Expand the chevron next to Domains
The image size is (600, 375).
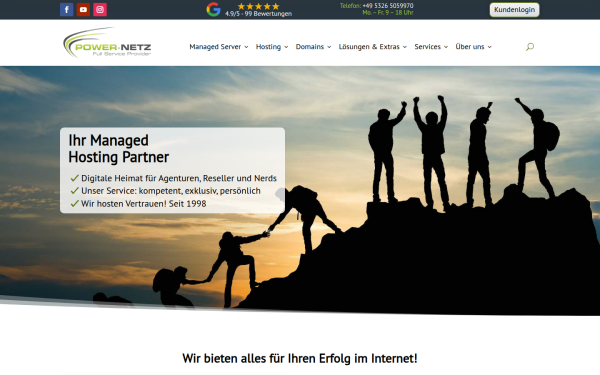[x=329, y=47]
